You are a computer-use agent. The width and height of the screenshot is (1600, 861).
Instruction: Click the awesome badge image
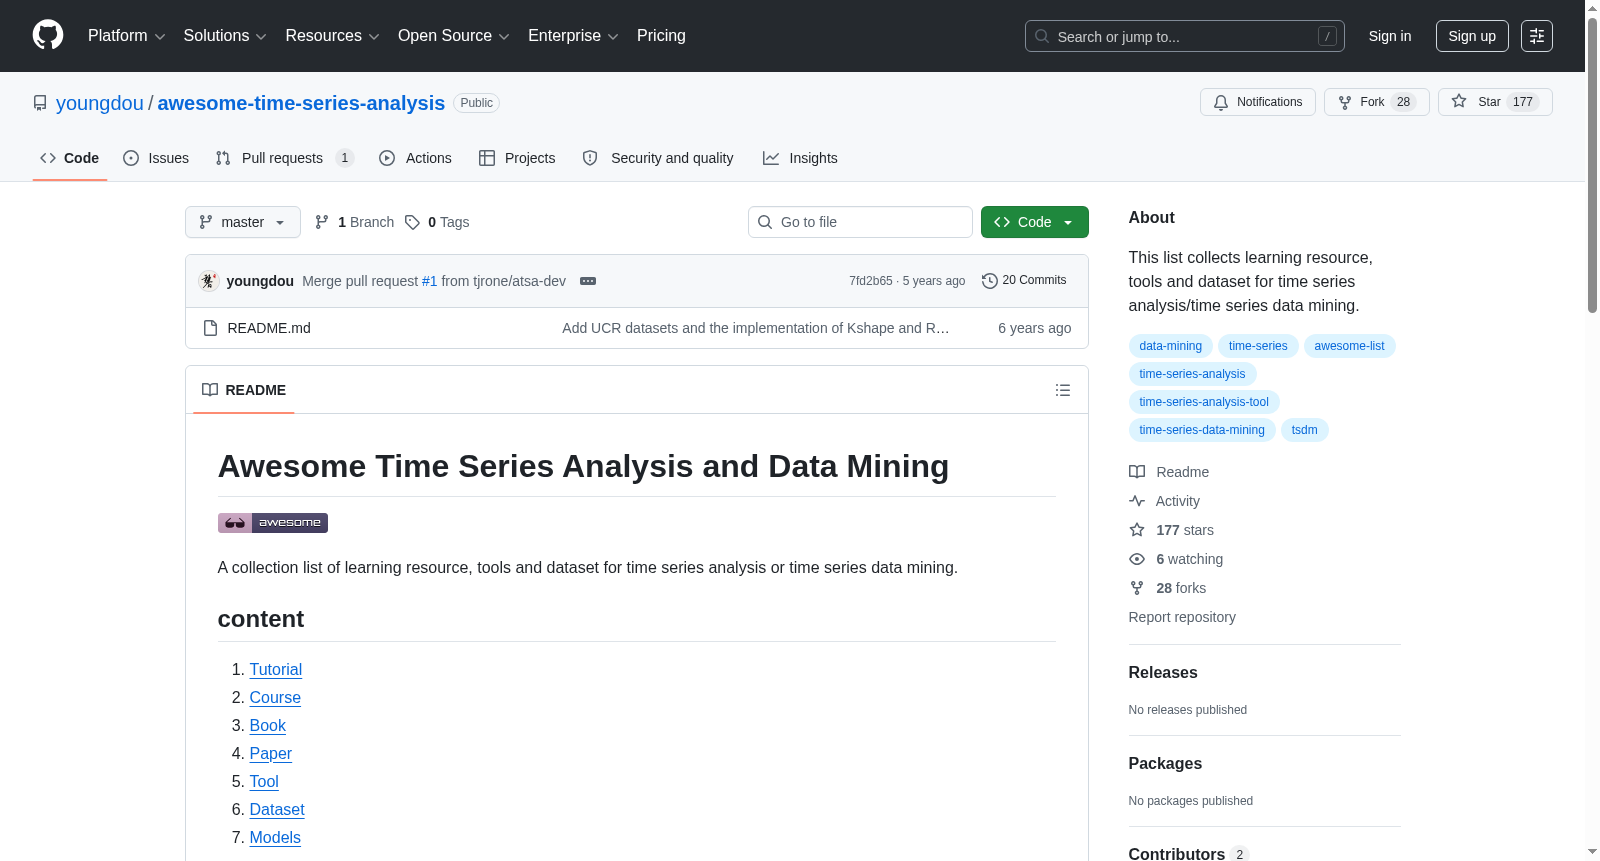coord(273,523)
